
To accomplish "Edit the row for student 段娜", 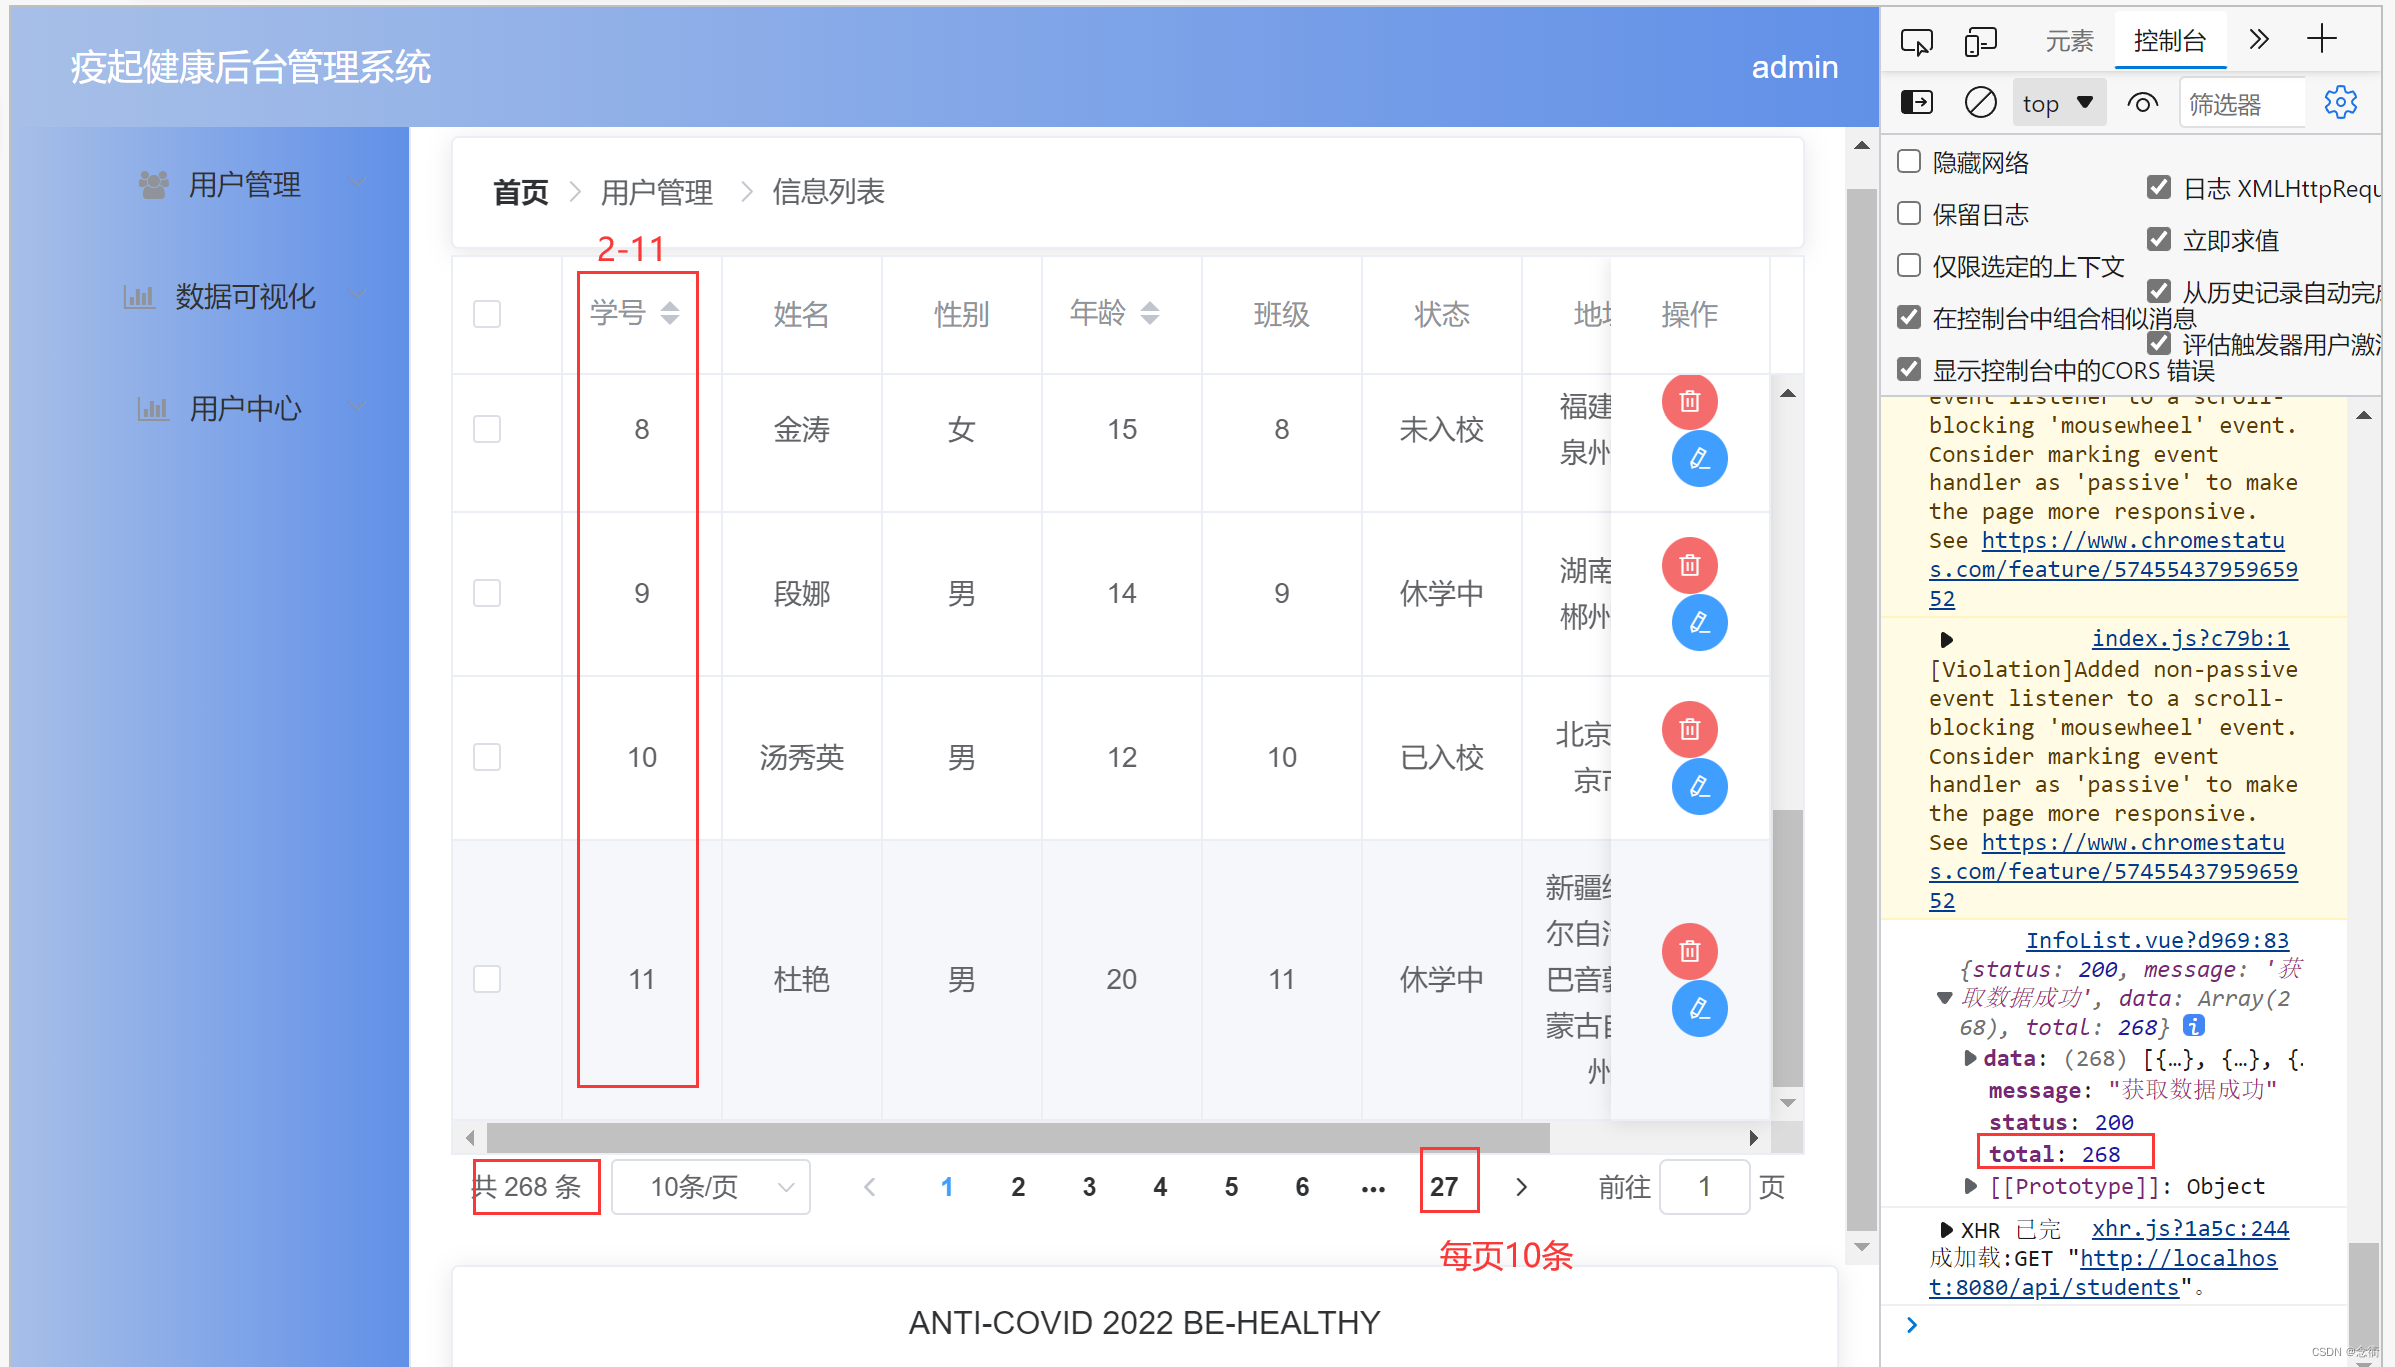I will [x=1699, y=623].
